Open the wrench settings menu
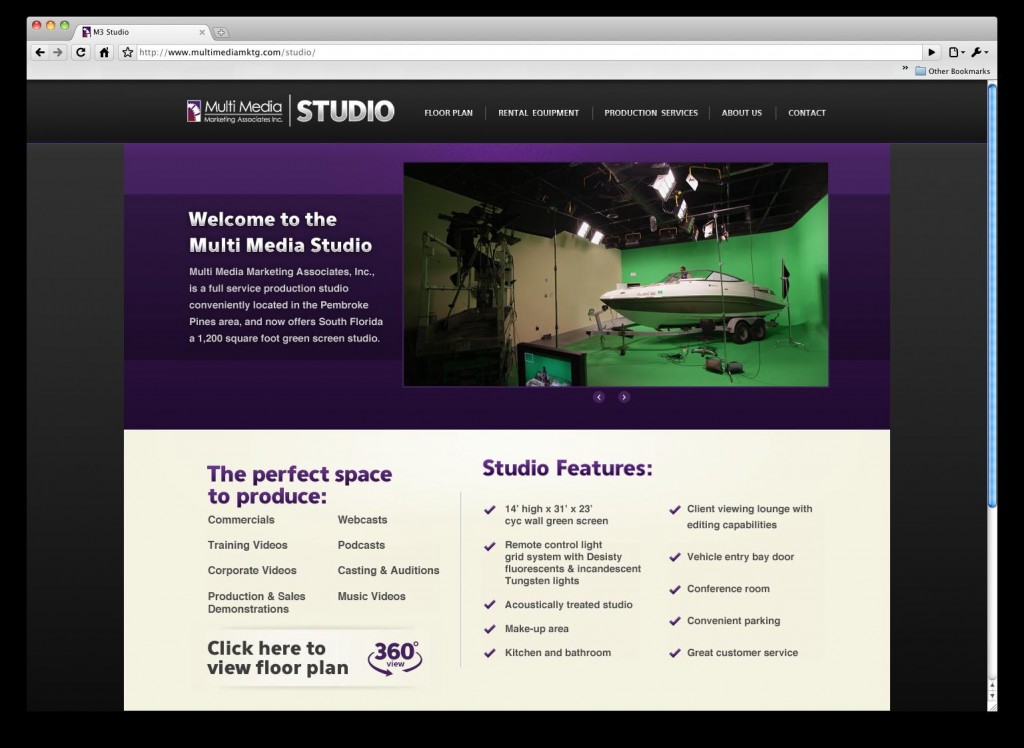 click(x=980, y=52)
